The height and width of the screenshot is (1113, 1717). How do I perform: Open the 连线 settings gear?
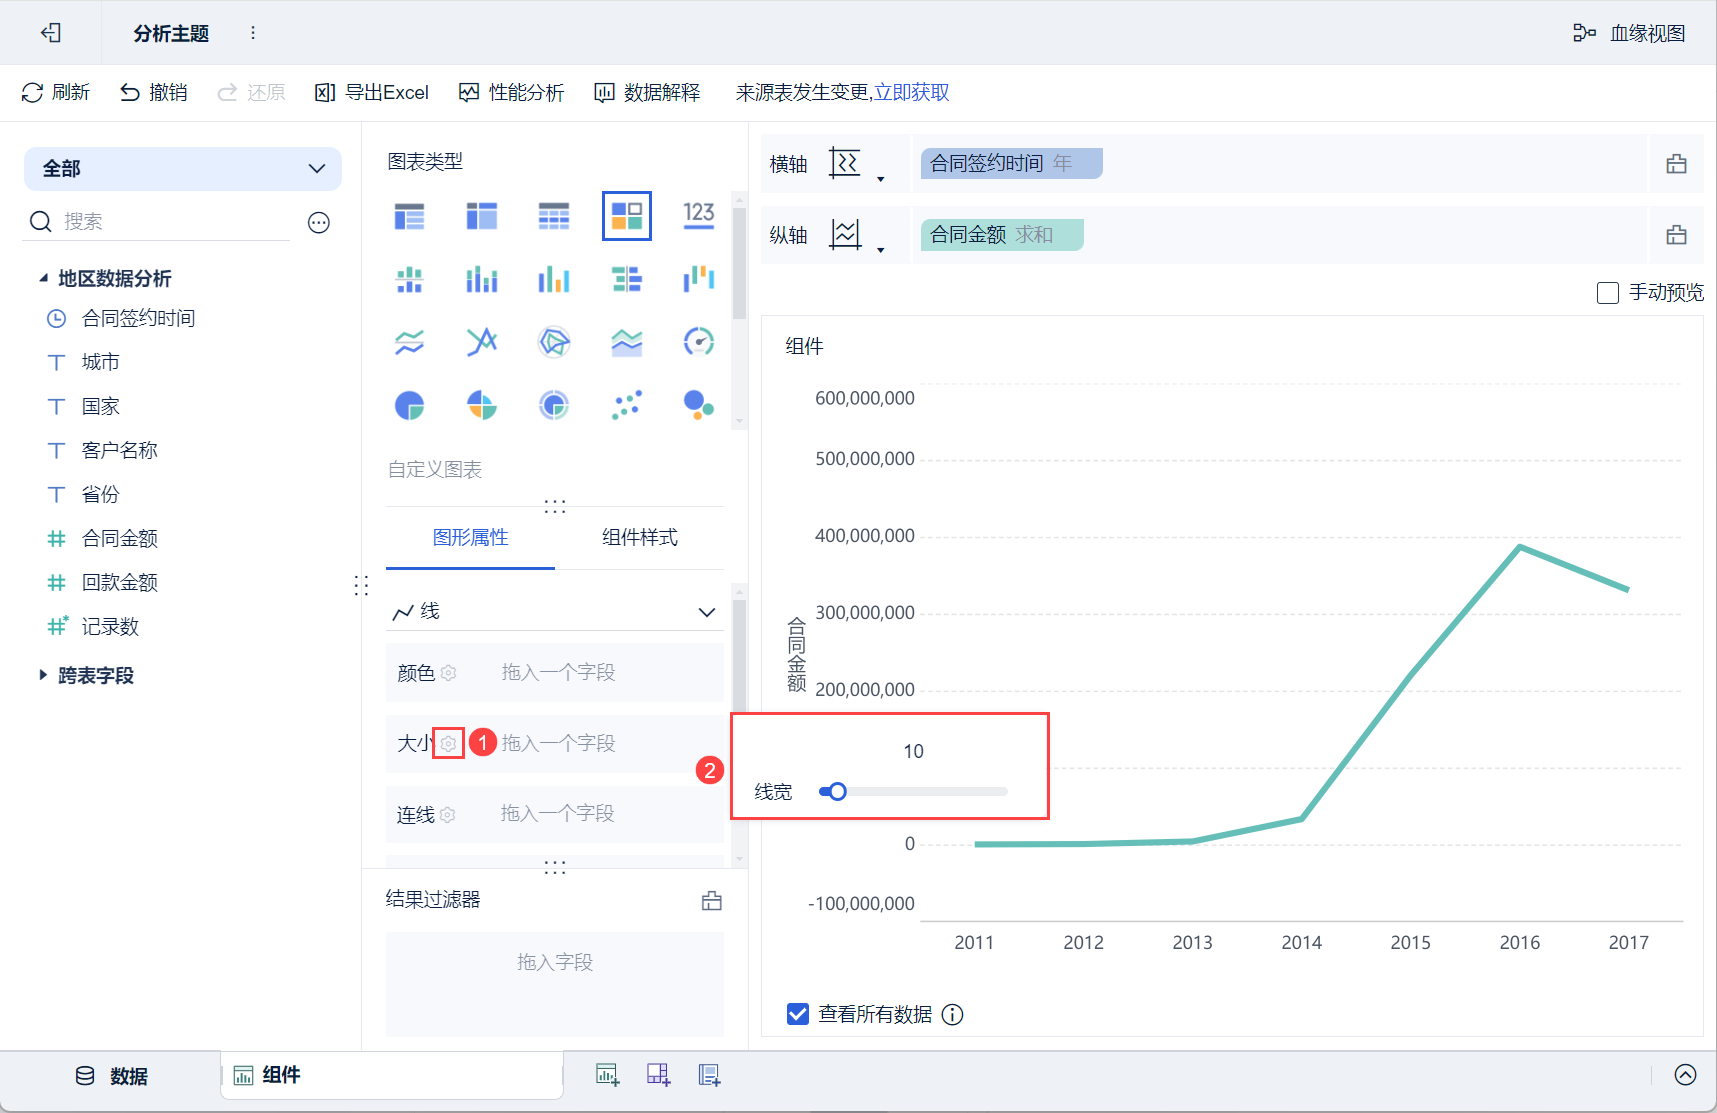tap(448, 815)
